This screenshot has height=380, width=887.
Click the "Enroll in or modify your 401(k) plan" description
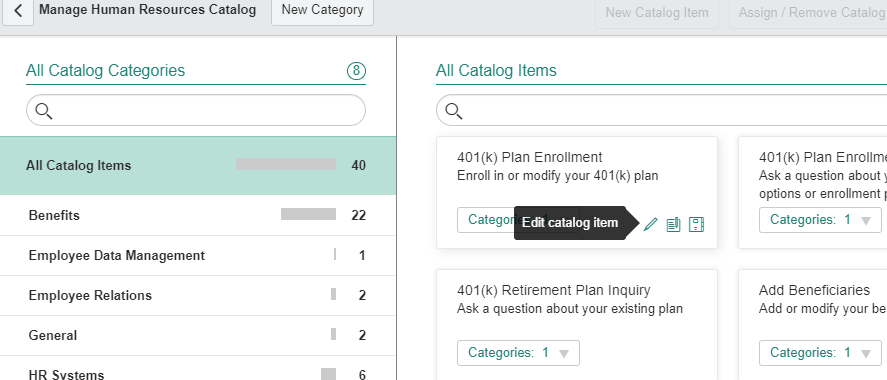pos(558,176)
